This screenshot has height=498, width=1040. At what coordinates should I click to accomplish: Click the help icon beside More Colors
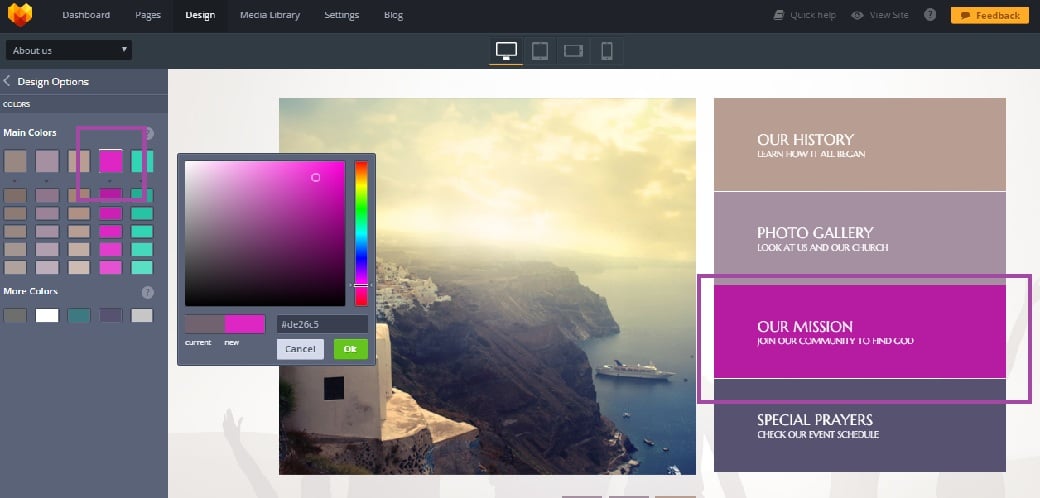[x=148, y=292]
